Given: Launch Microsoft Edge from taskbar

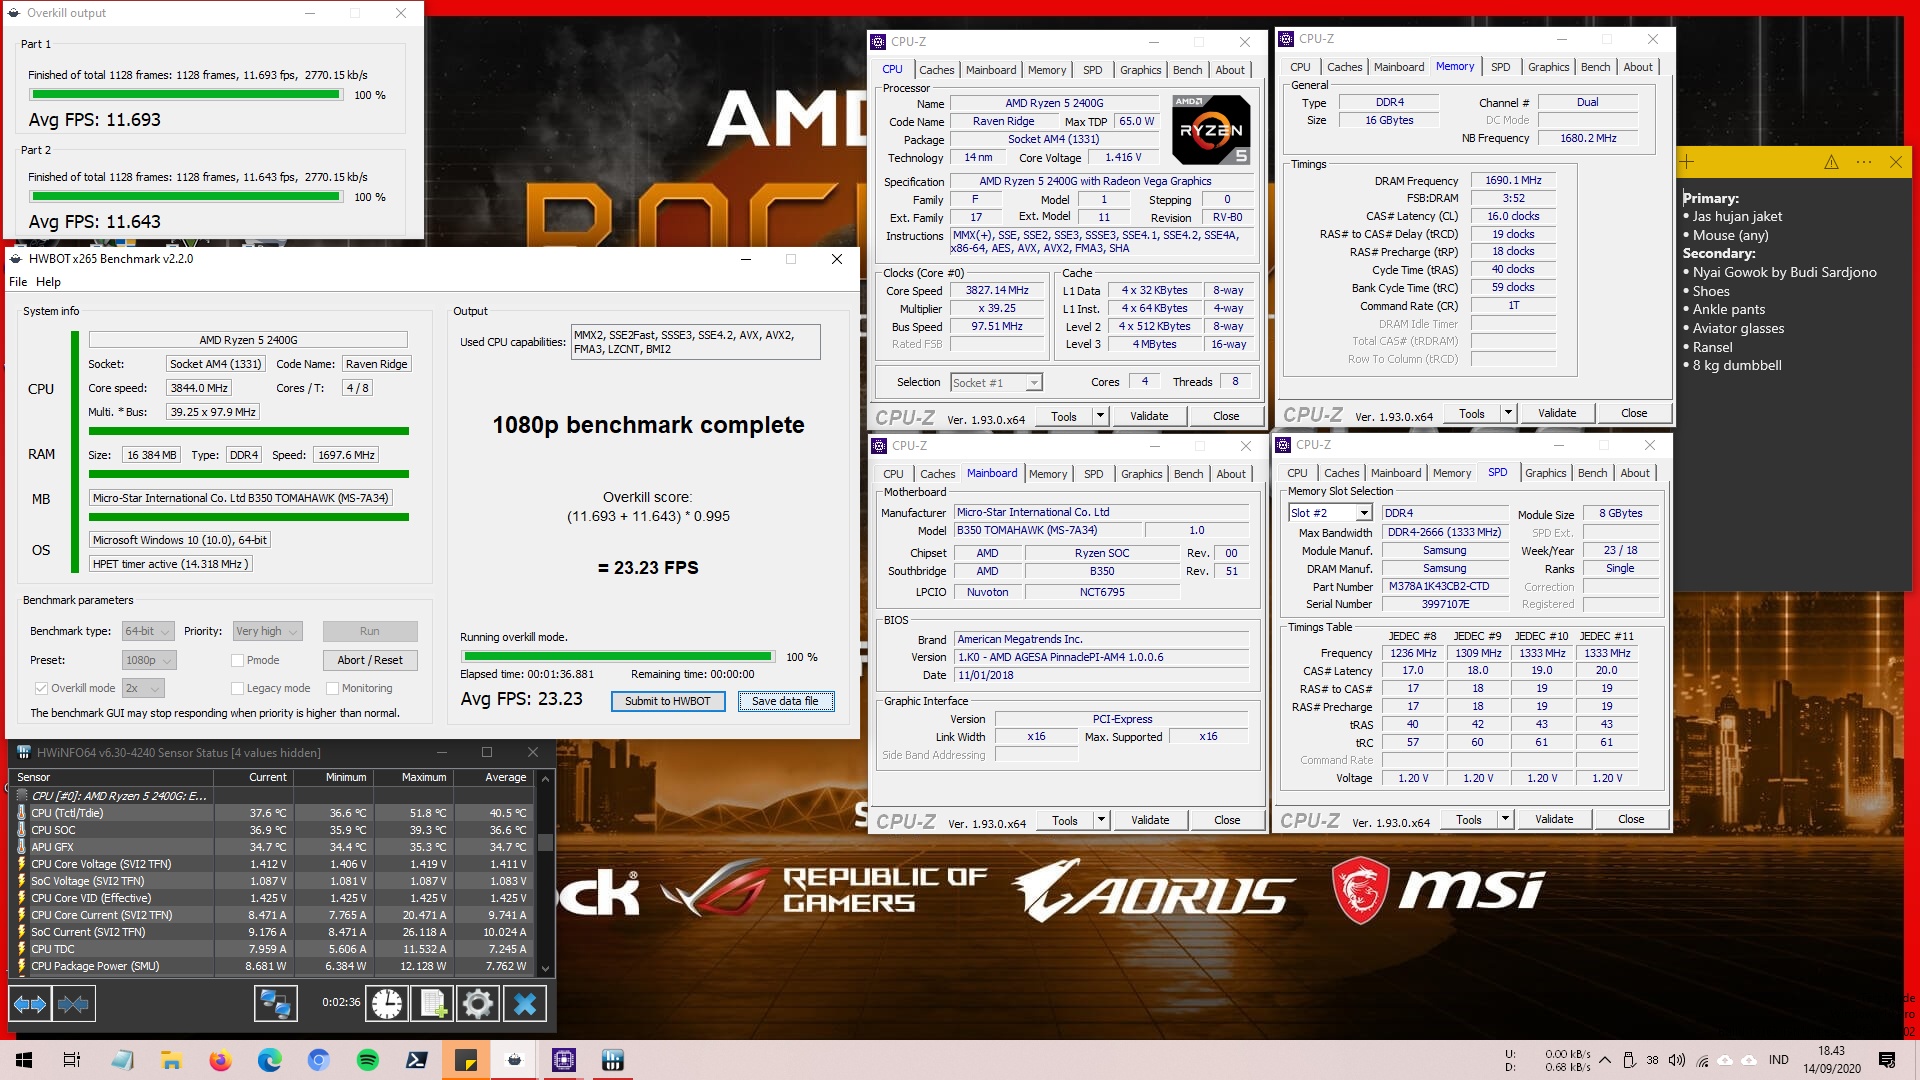Looking at the screenshot, I should coord(269,1060).
